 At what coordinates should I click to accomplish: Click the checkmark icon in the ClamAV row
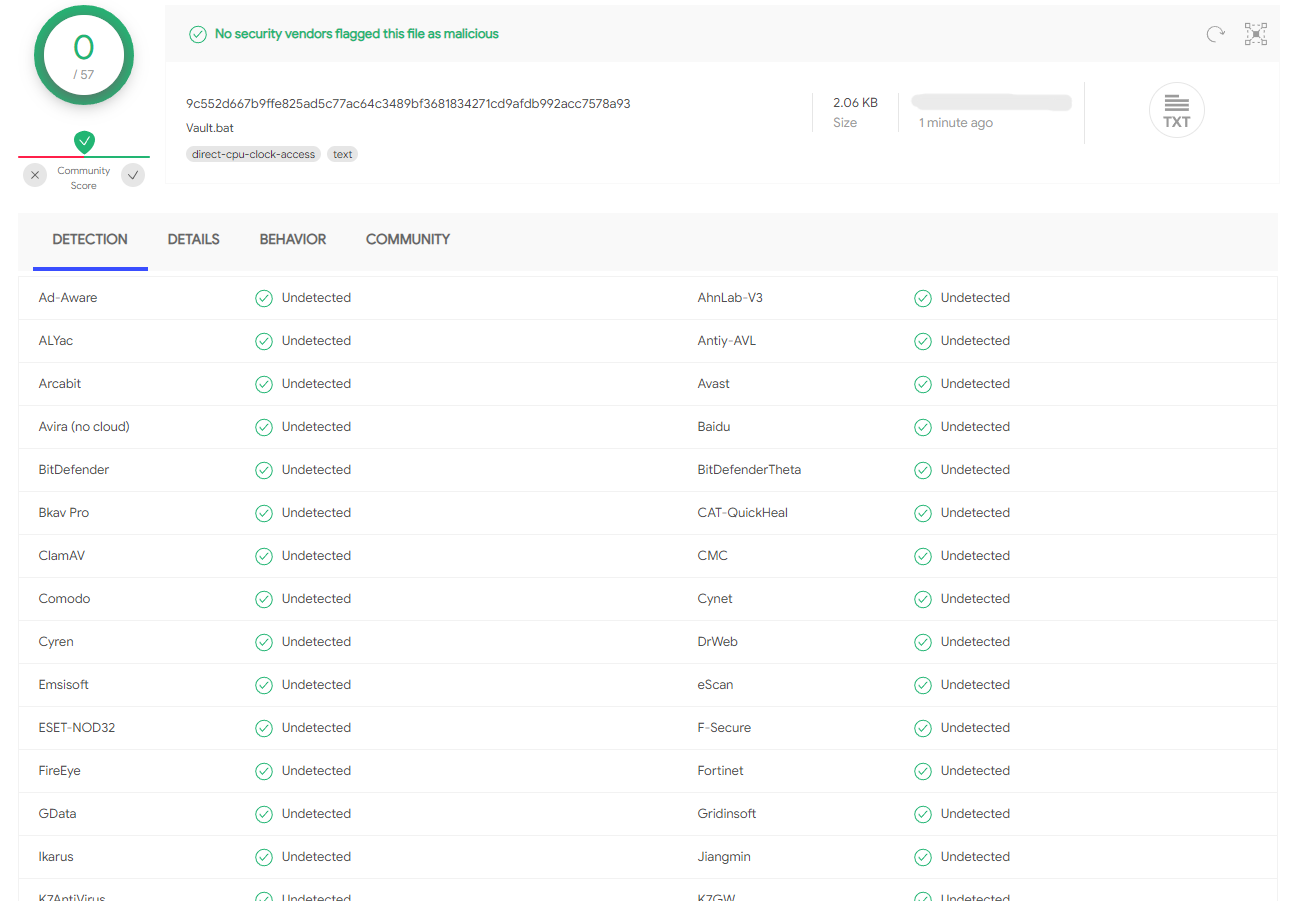(264, 556)
